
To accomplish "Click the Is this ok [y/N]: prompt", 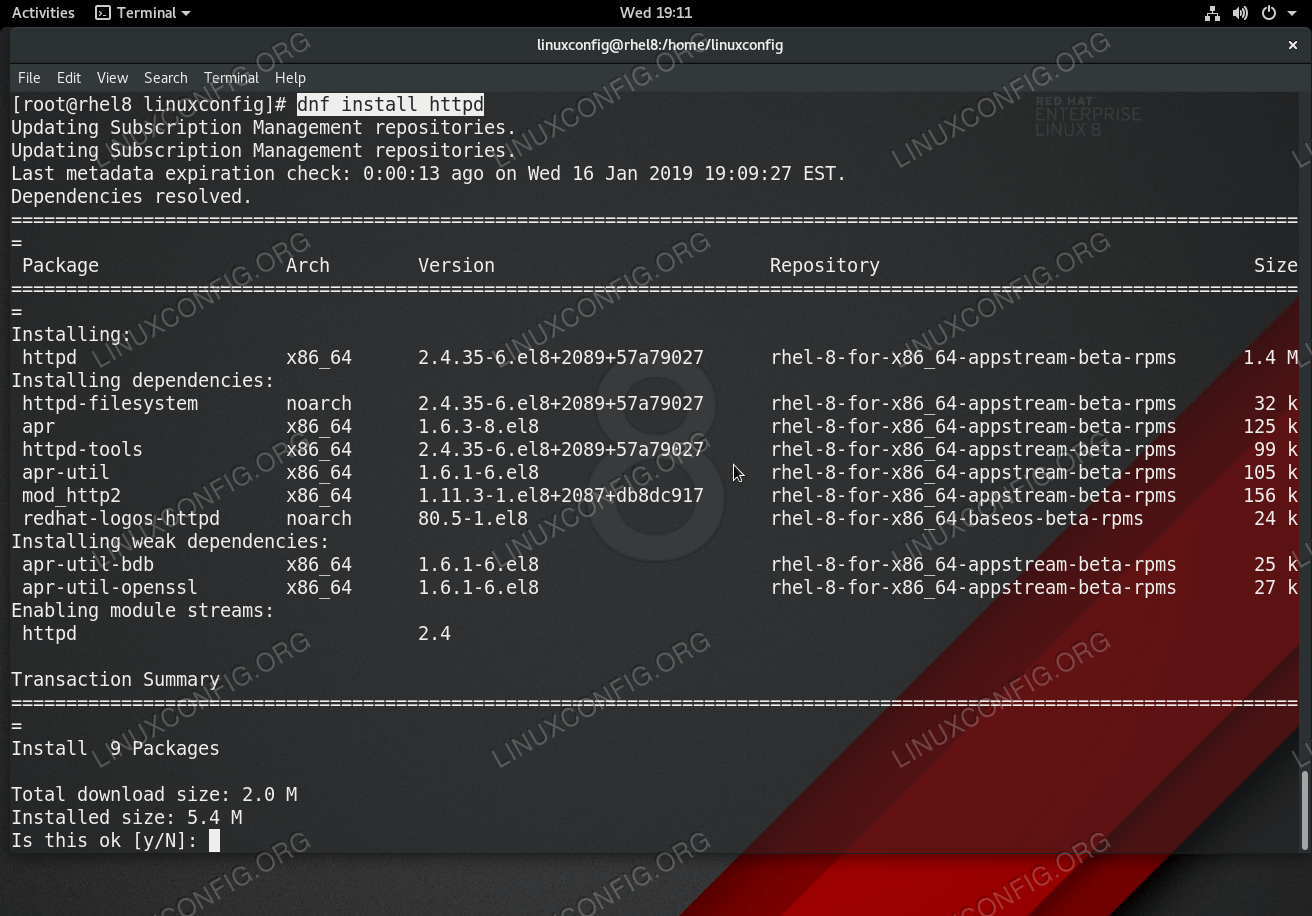I will [104, 841].
